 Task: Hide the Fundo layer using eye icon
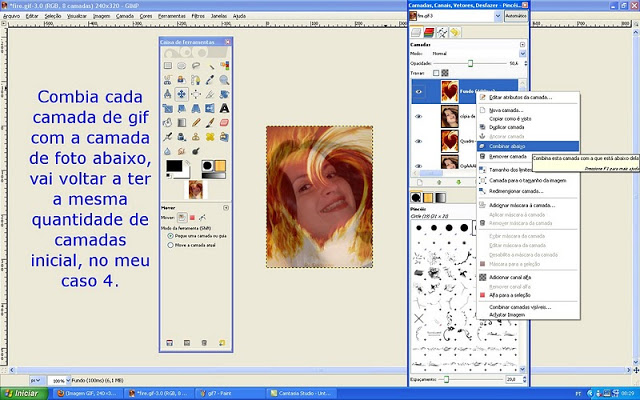417,92
